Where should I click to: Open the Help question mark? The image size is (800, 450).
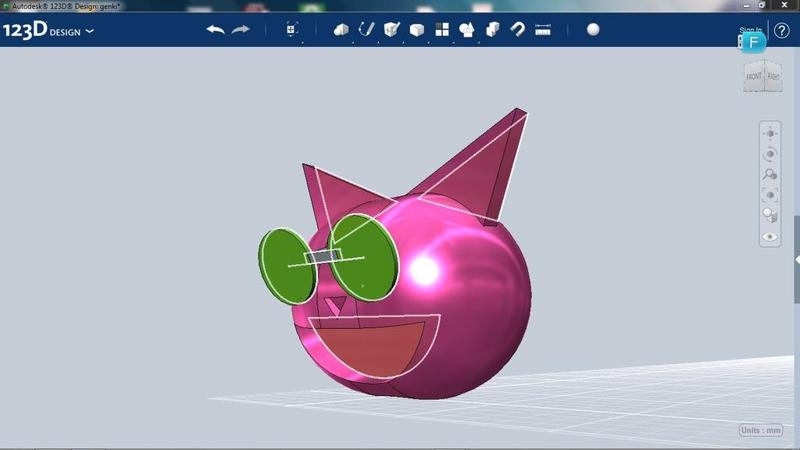[x=782, y=31]
